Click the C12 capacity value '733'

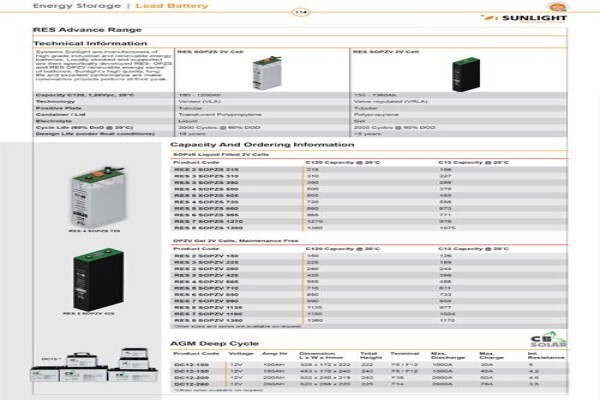coord(445,295)
